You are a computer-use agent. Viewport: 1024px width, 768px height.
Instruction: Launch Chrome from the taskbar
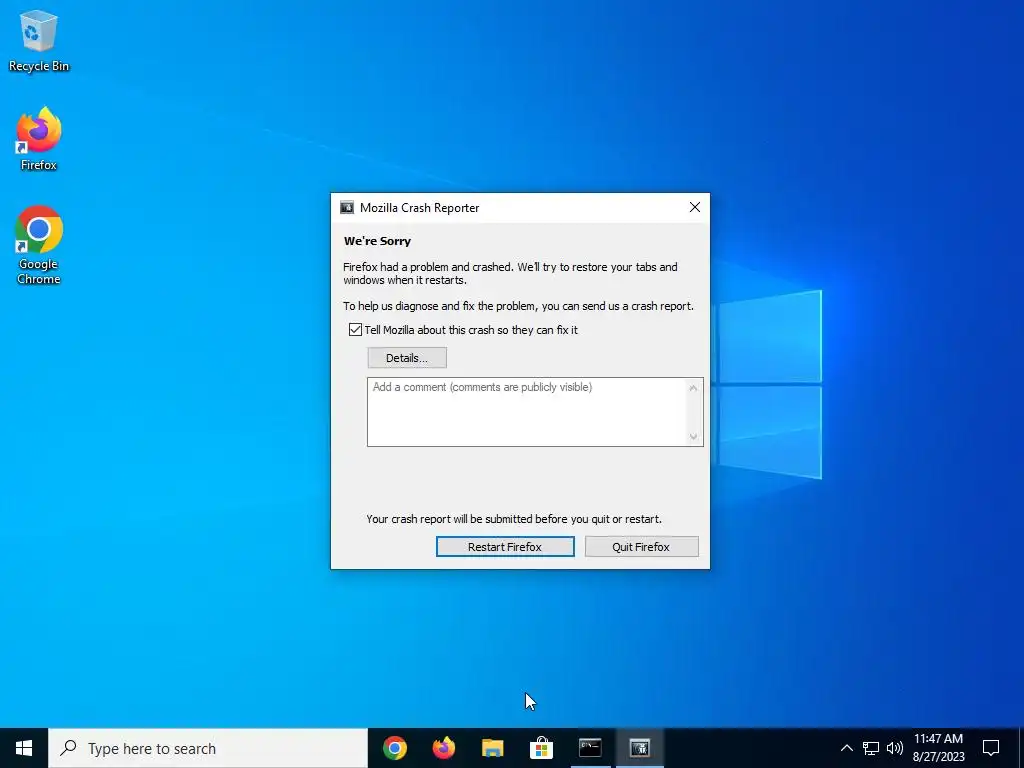395,748
